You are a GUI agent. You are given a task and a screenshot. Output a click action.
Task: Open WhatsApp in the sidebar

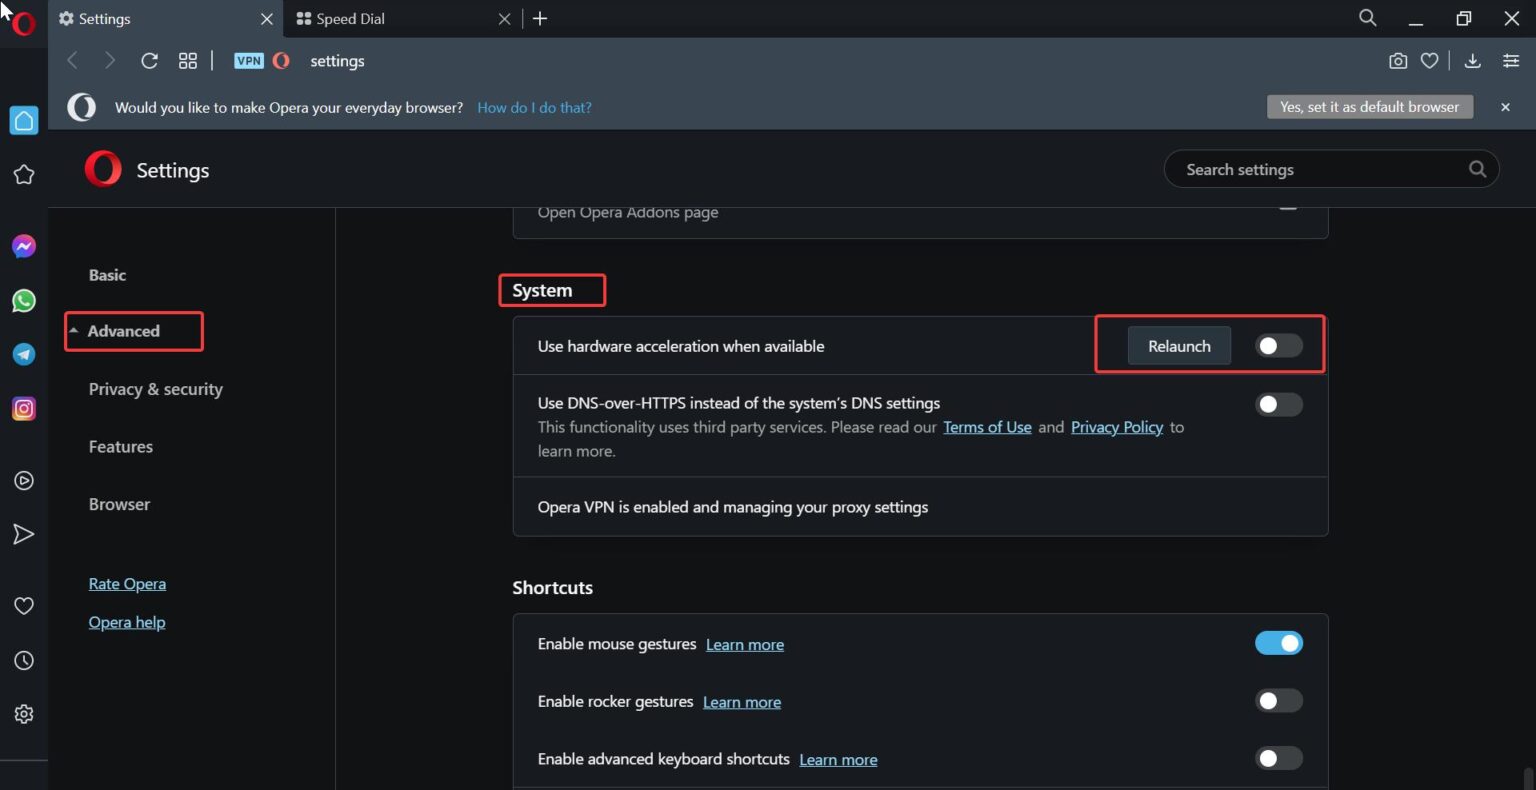pos(23,300)
